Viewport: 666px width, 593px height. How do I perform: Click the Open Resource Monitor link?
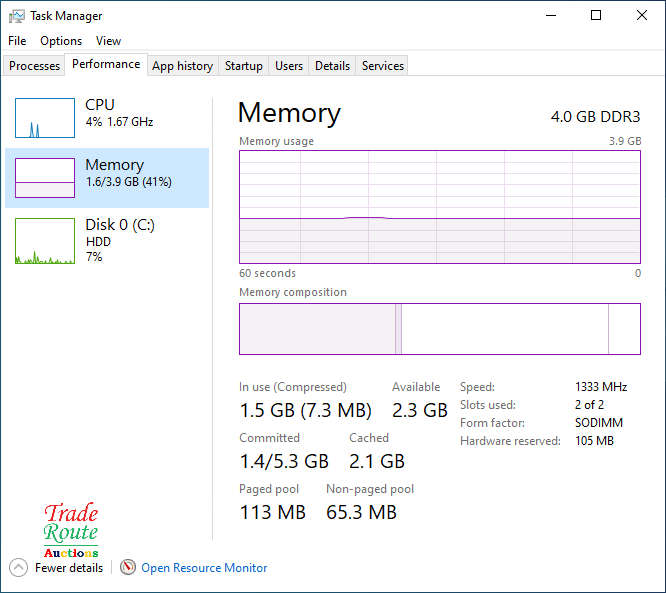pos(204,568)
